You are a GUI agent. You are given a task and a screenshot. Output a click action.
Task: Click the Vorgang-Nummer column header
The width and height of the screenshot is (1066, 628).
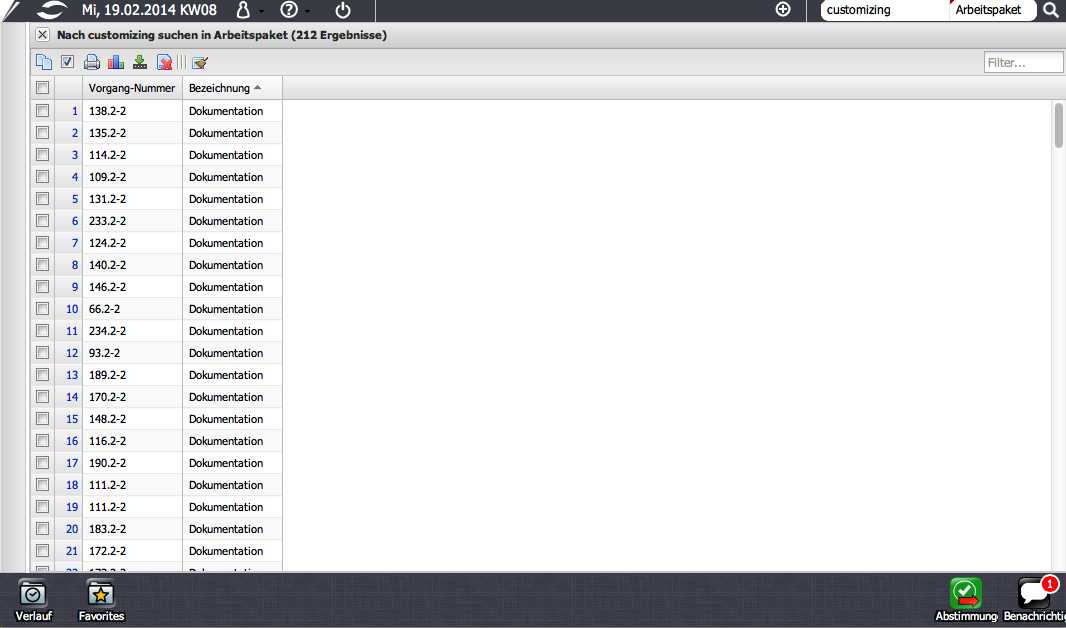click(131, 88)
